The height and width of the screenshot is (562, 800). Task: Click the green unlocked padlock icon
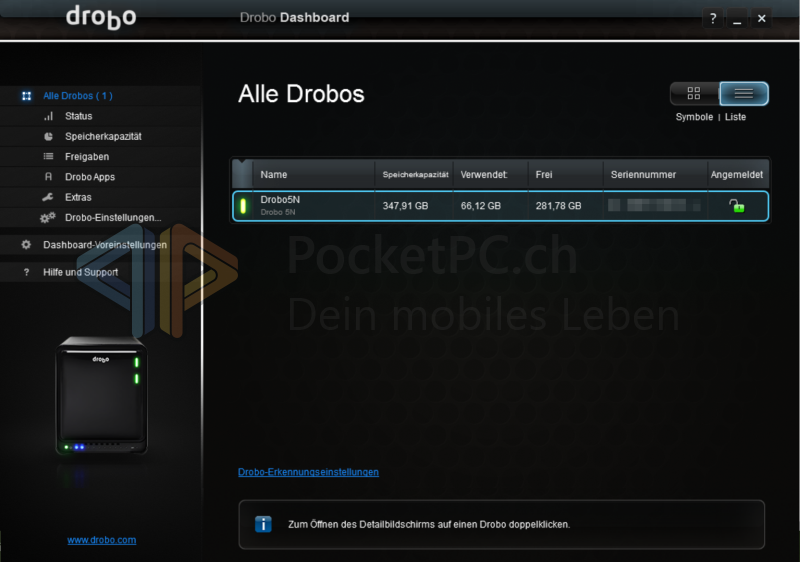coord(737,206)
